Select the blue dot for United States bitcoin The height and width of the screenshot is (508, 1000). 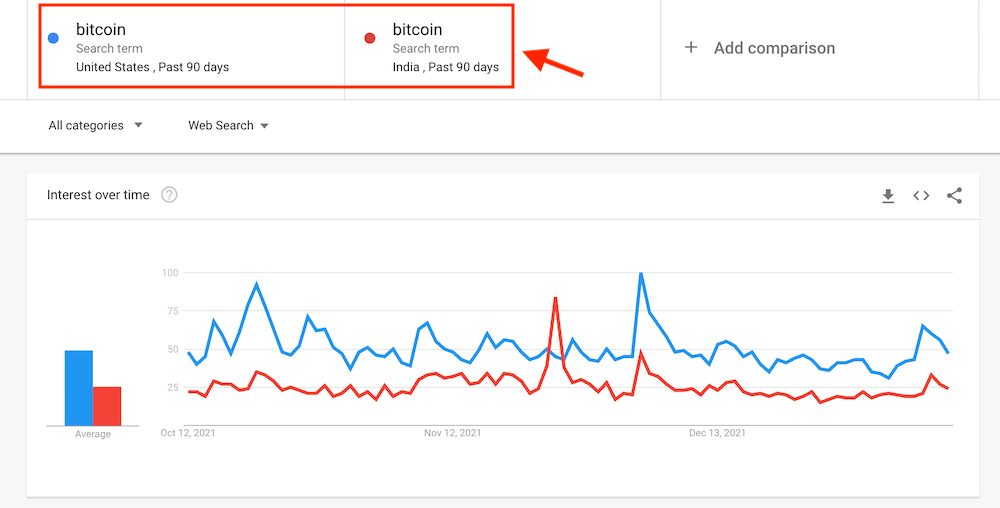(54, 38)
